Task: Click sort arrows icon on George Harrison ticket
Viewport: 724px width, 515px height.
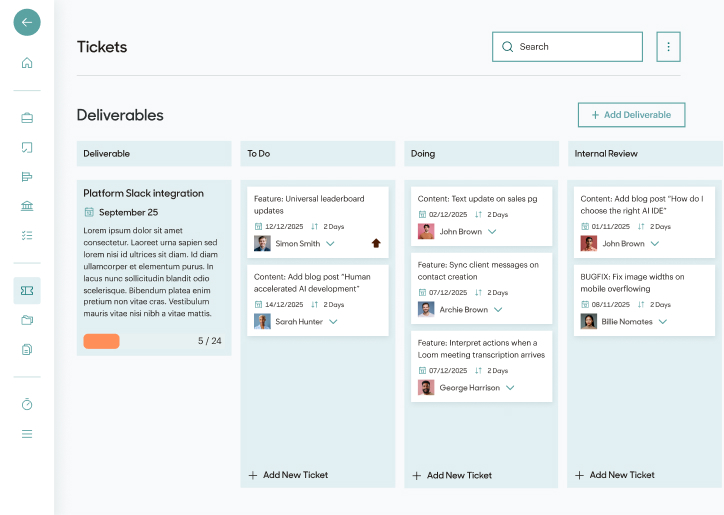Action: coord(478,370)
